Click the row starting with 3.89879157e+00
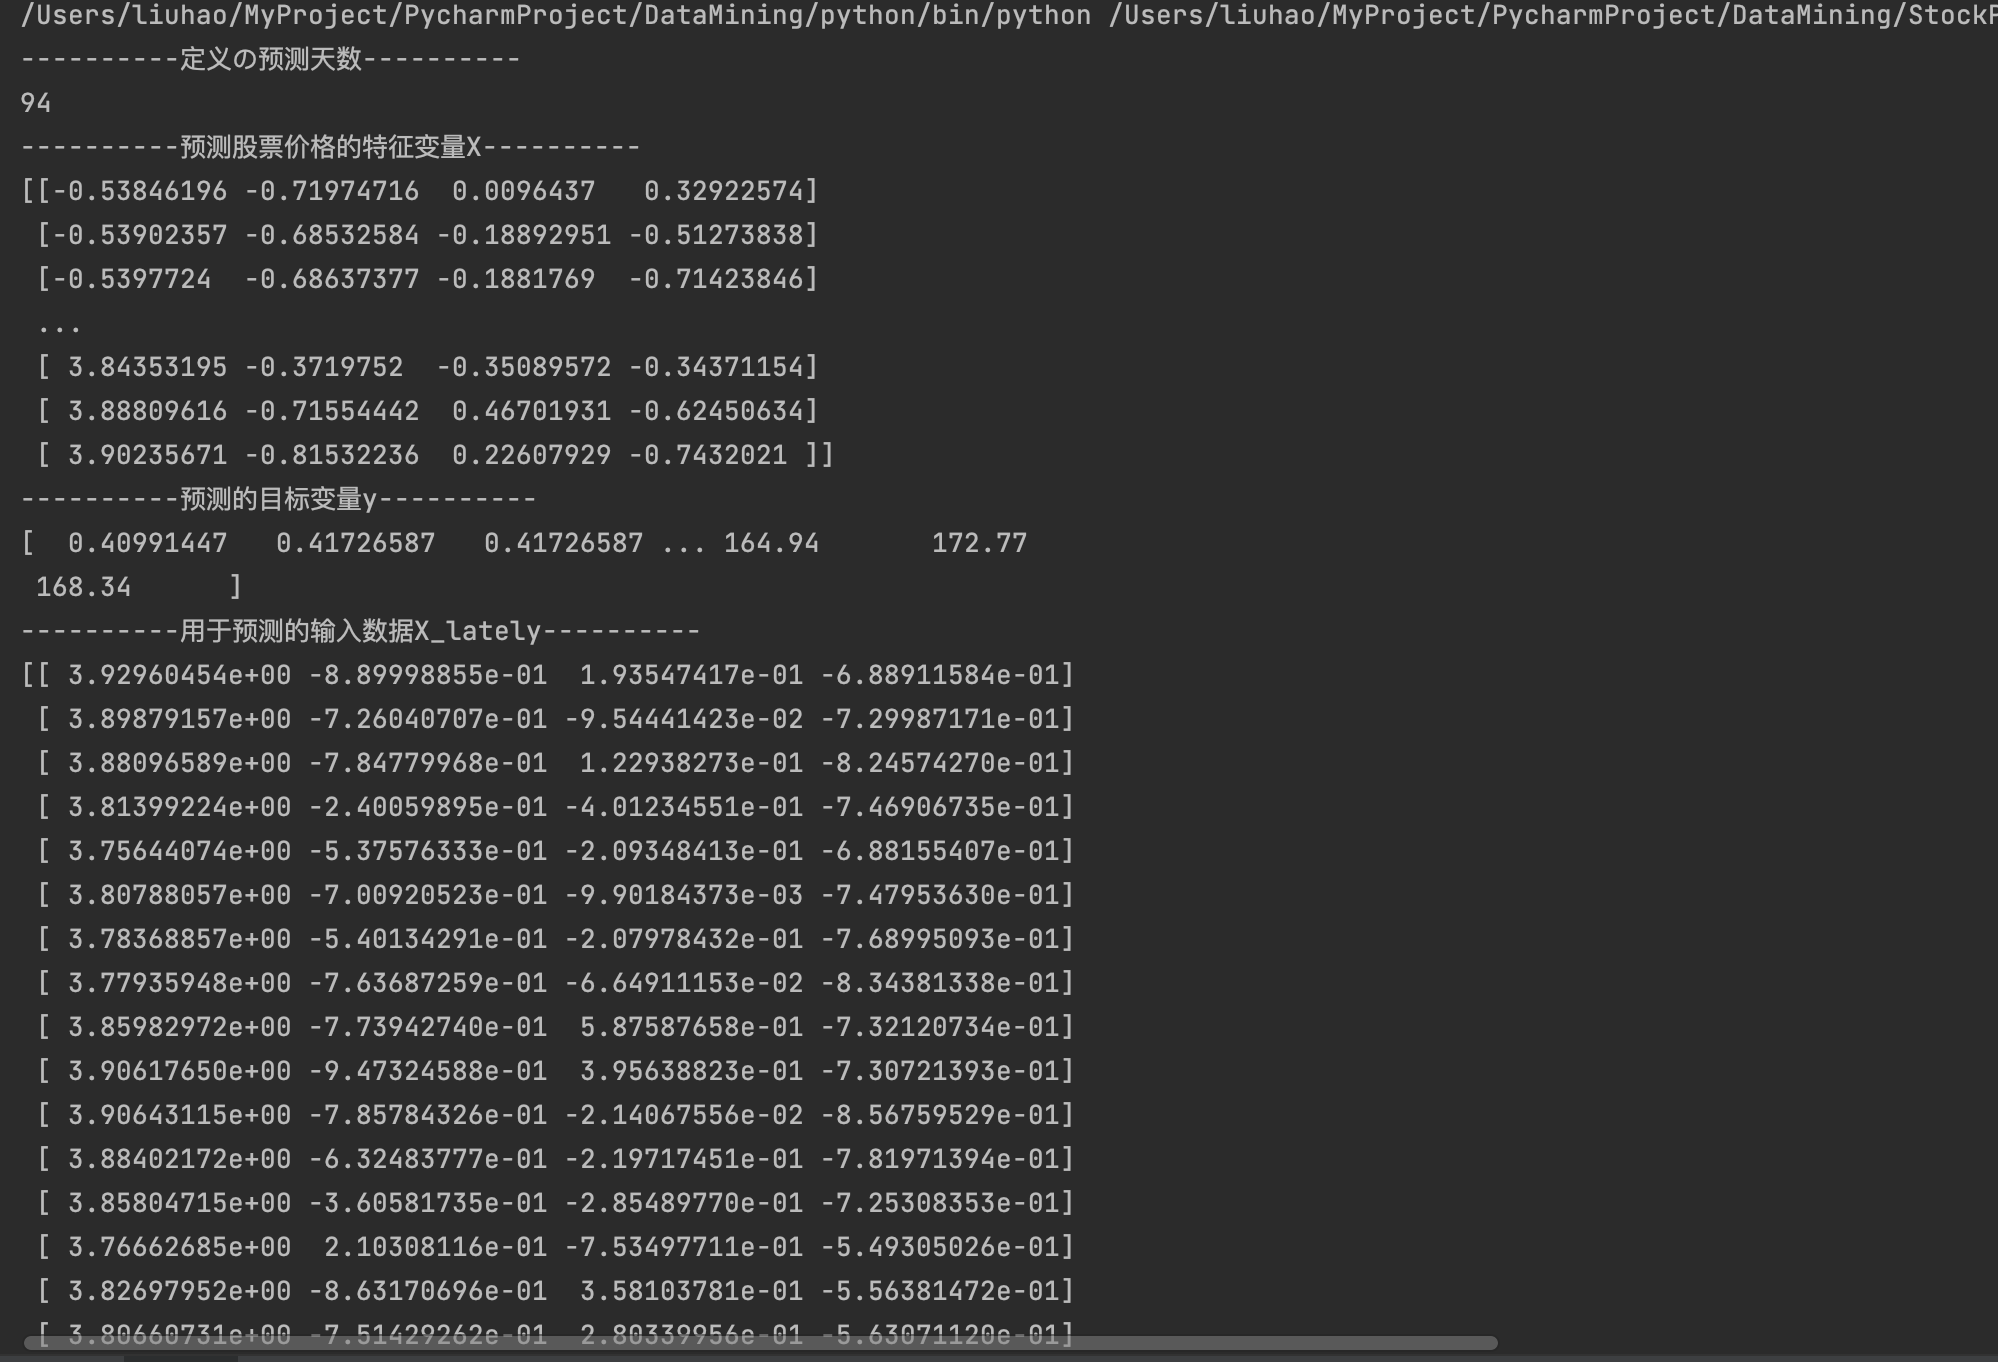Screen dimensions: 1998x1362 (556, 719)
